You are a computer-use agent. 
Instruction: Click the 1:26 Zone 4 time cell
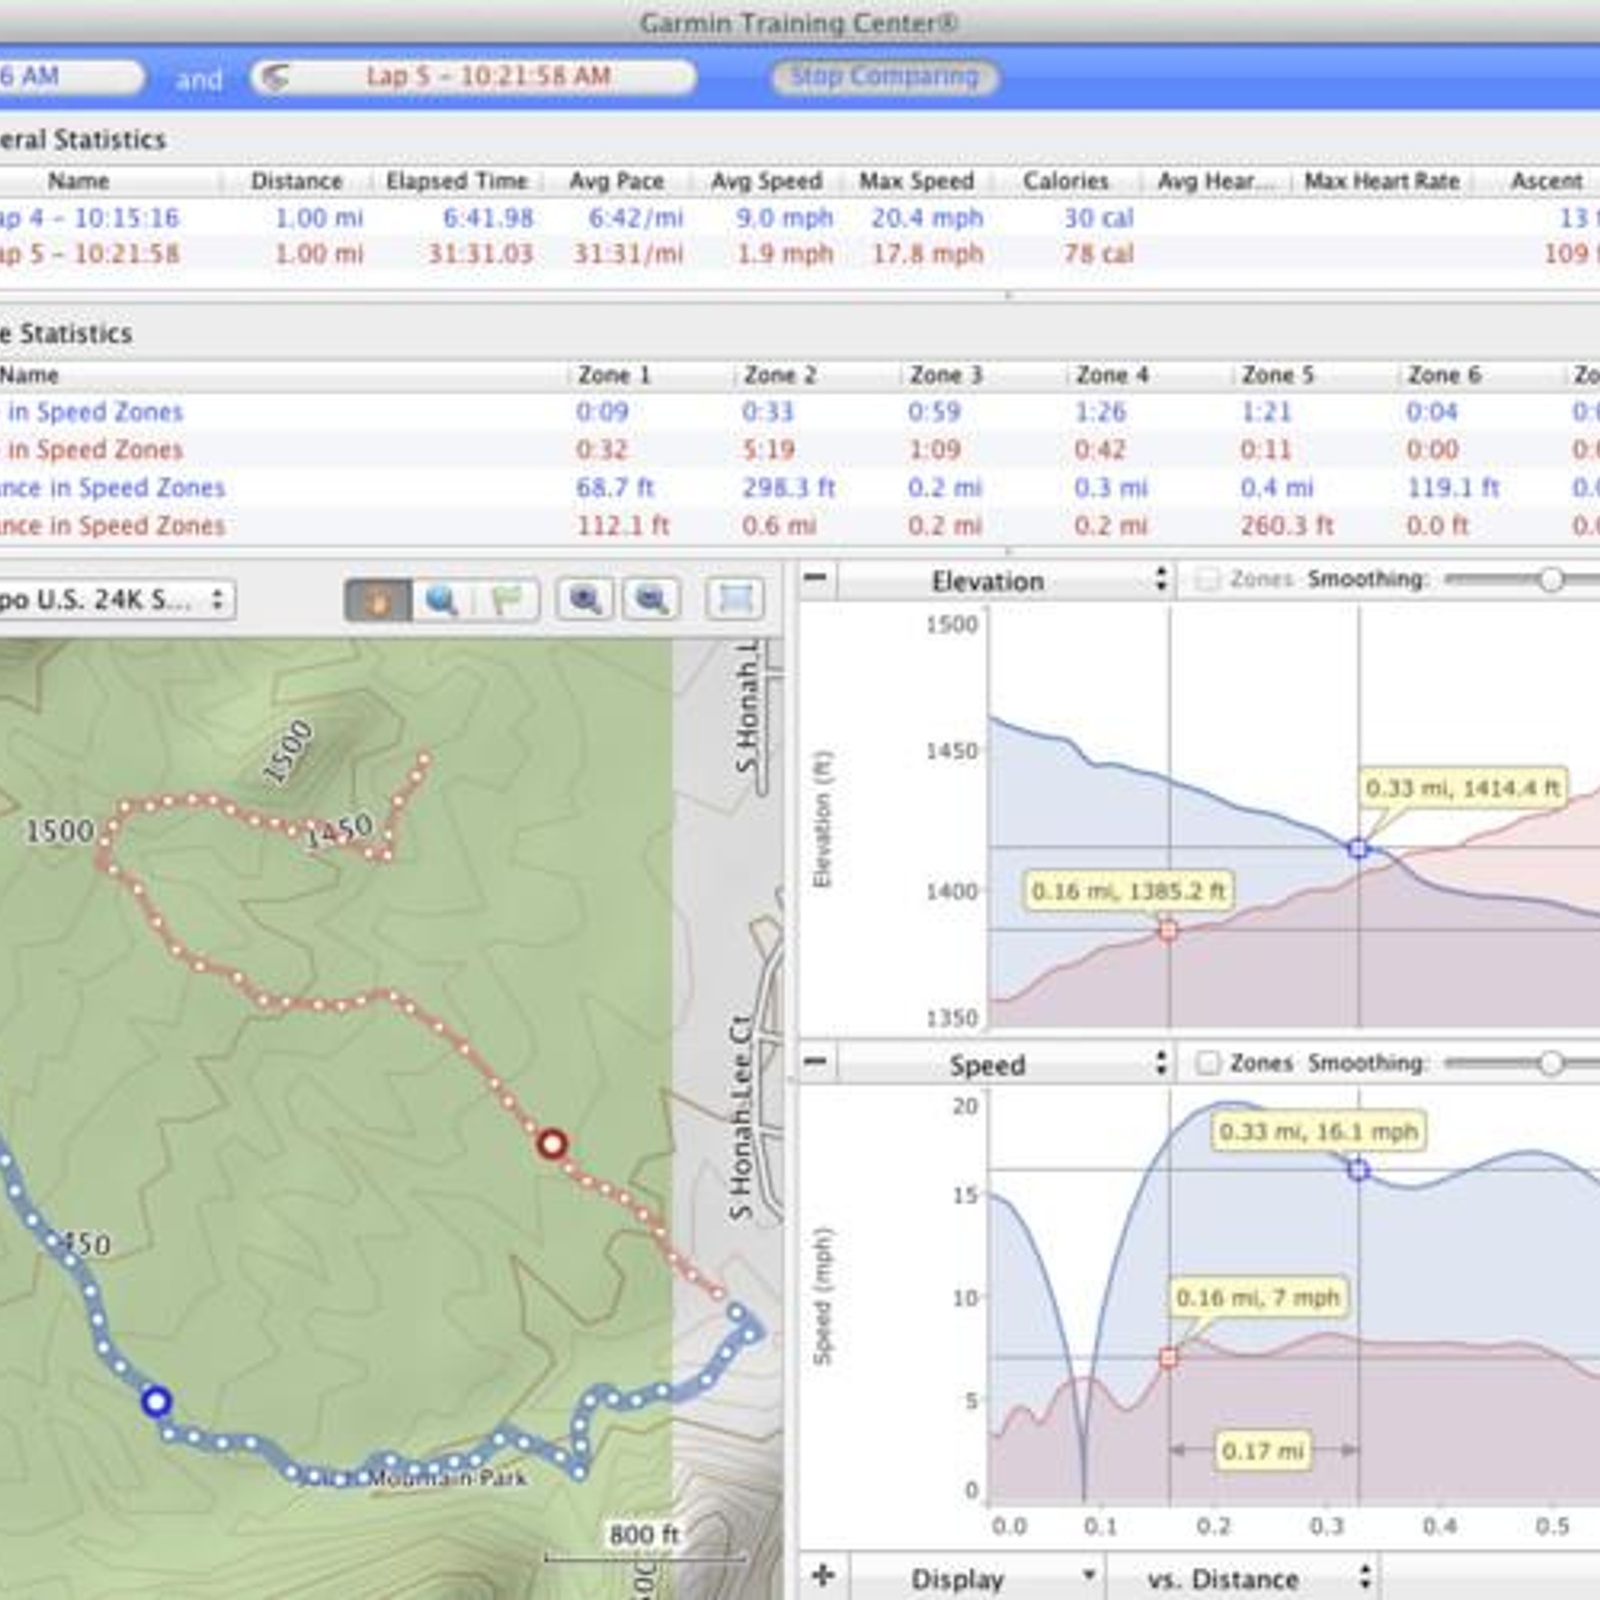(1100, 412)
